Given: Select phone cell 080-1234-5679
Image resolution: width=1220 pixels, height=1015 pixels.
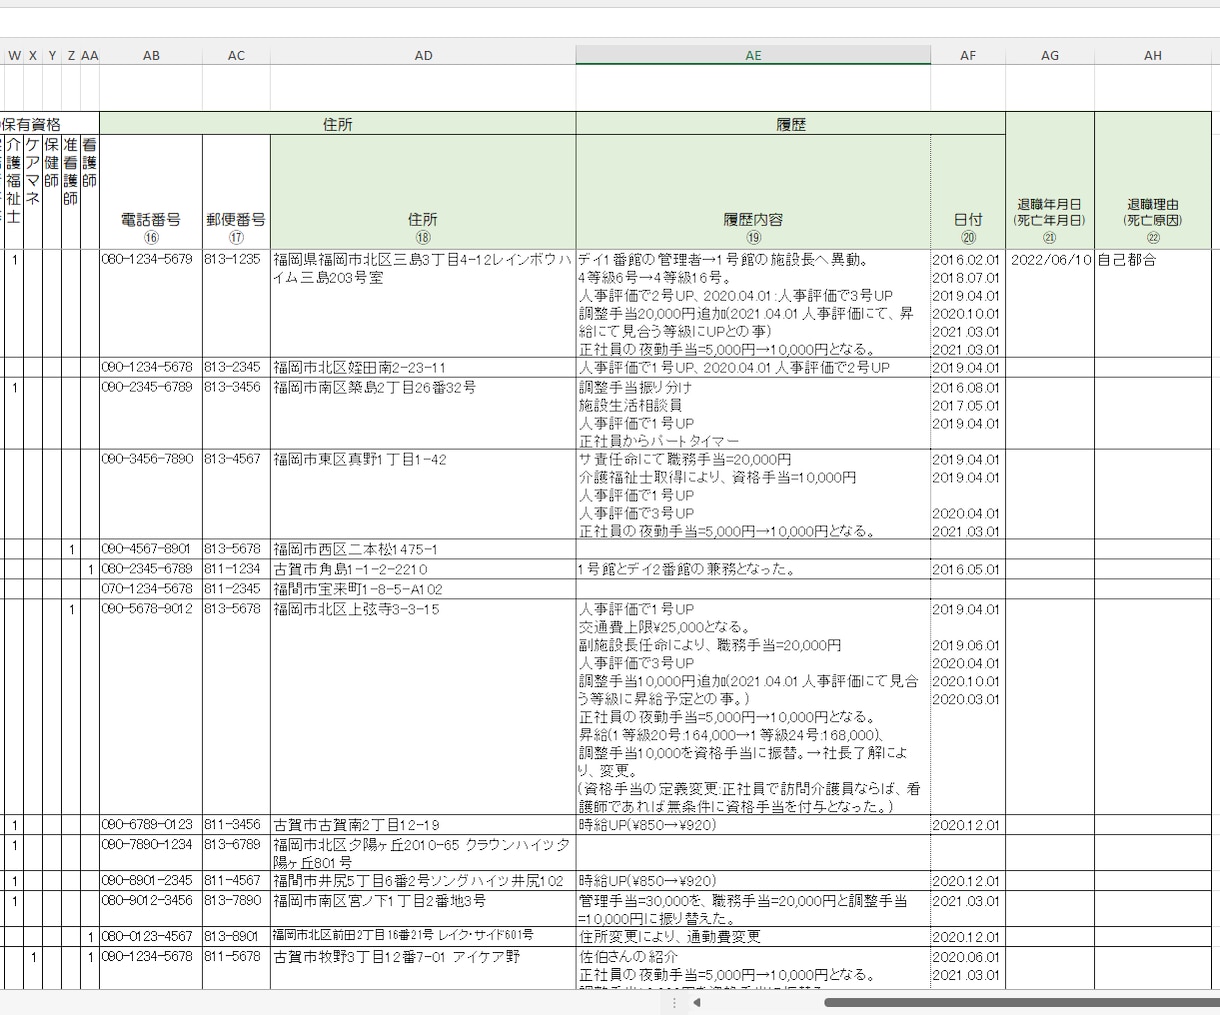Looking at the screenshot, I should pos(151,304).
